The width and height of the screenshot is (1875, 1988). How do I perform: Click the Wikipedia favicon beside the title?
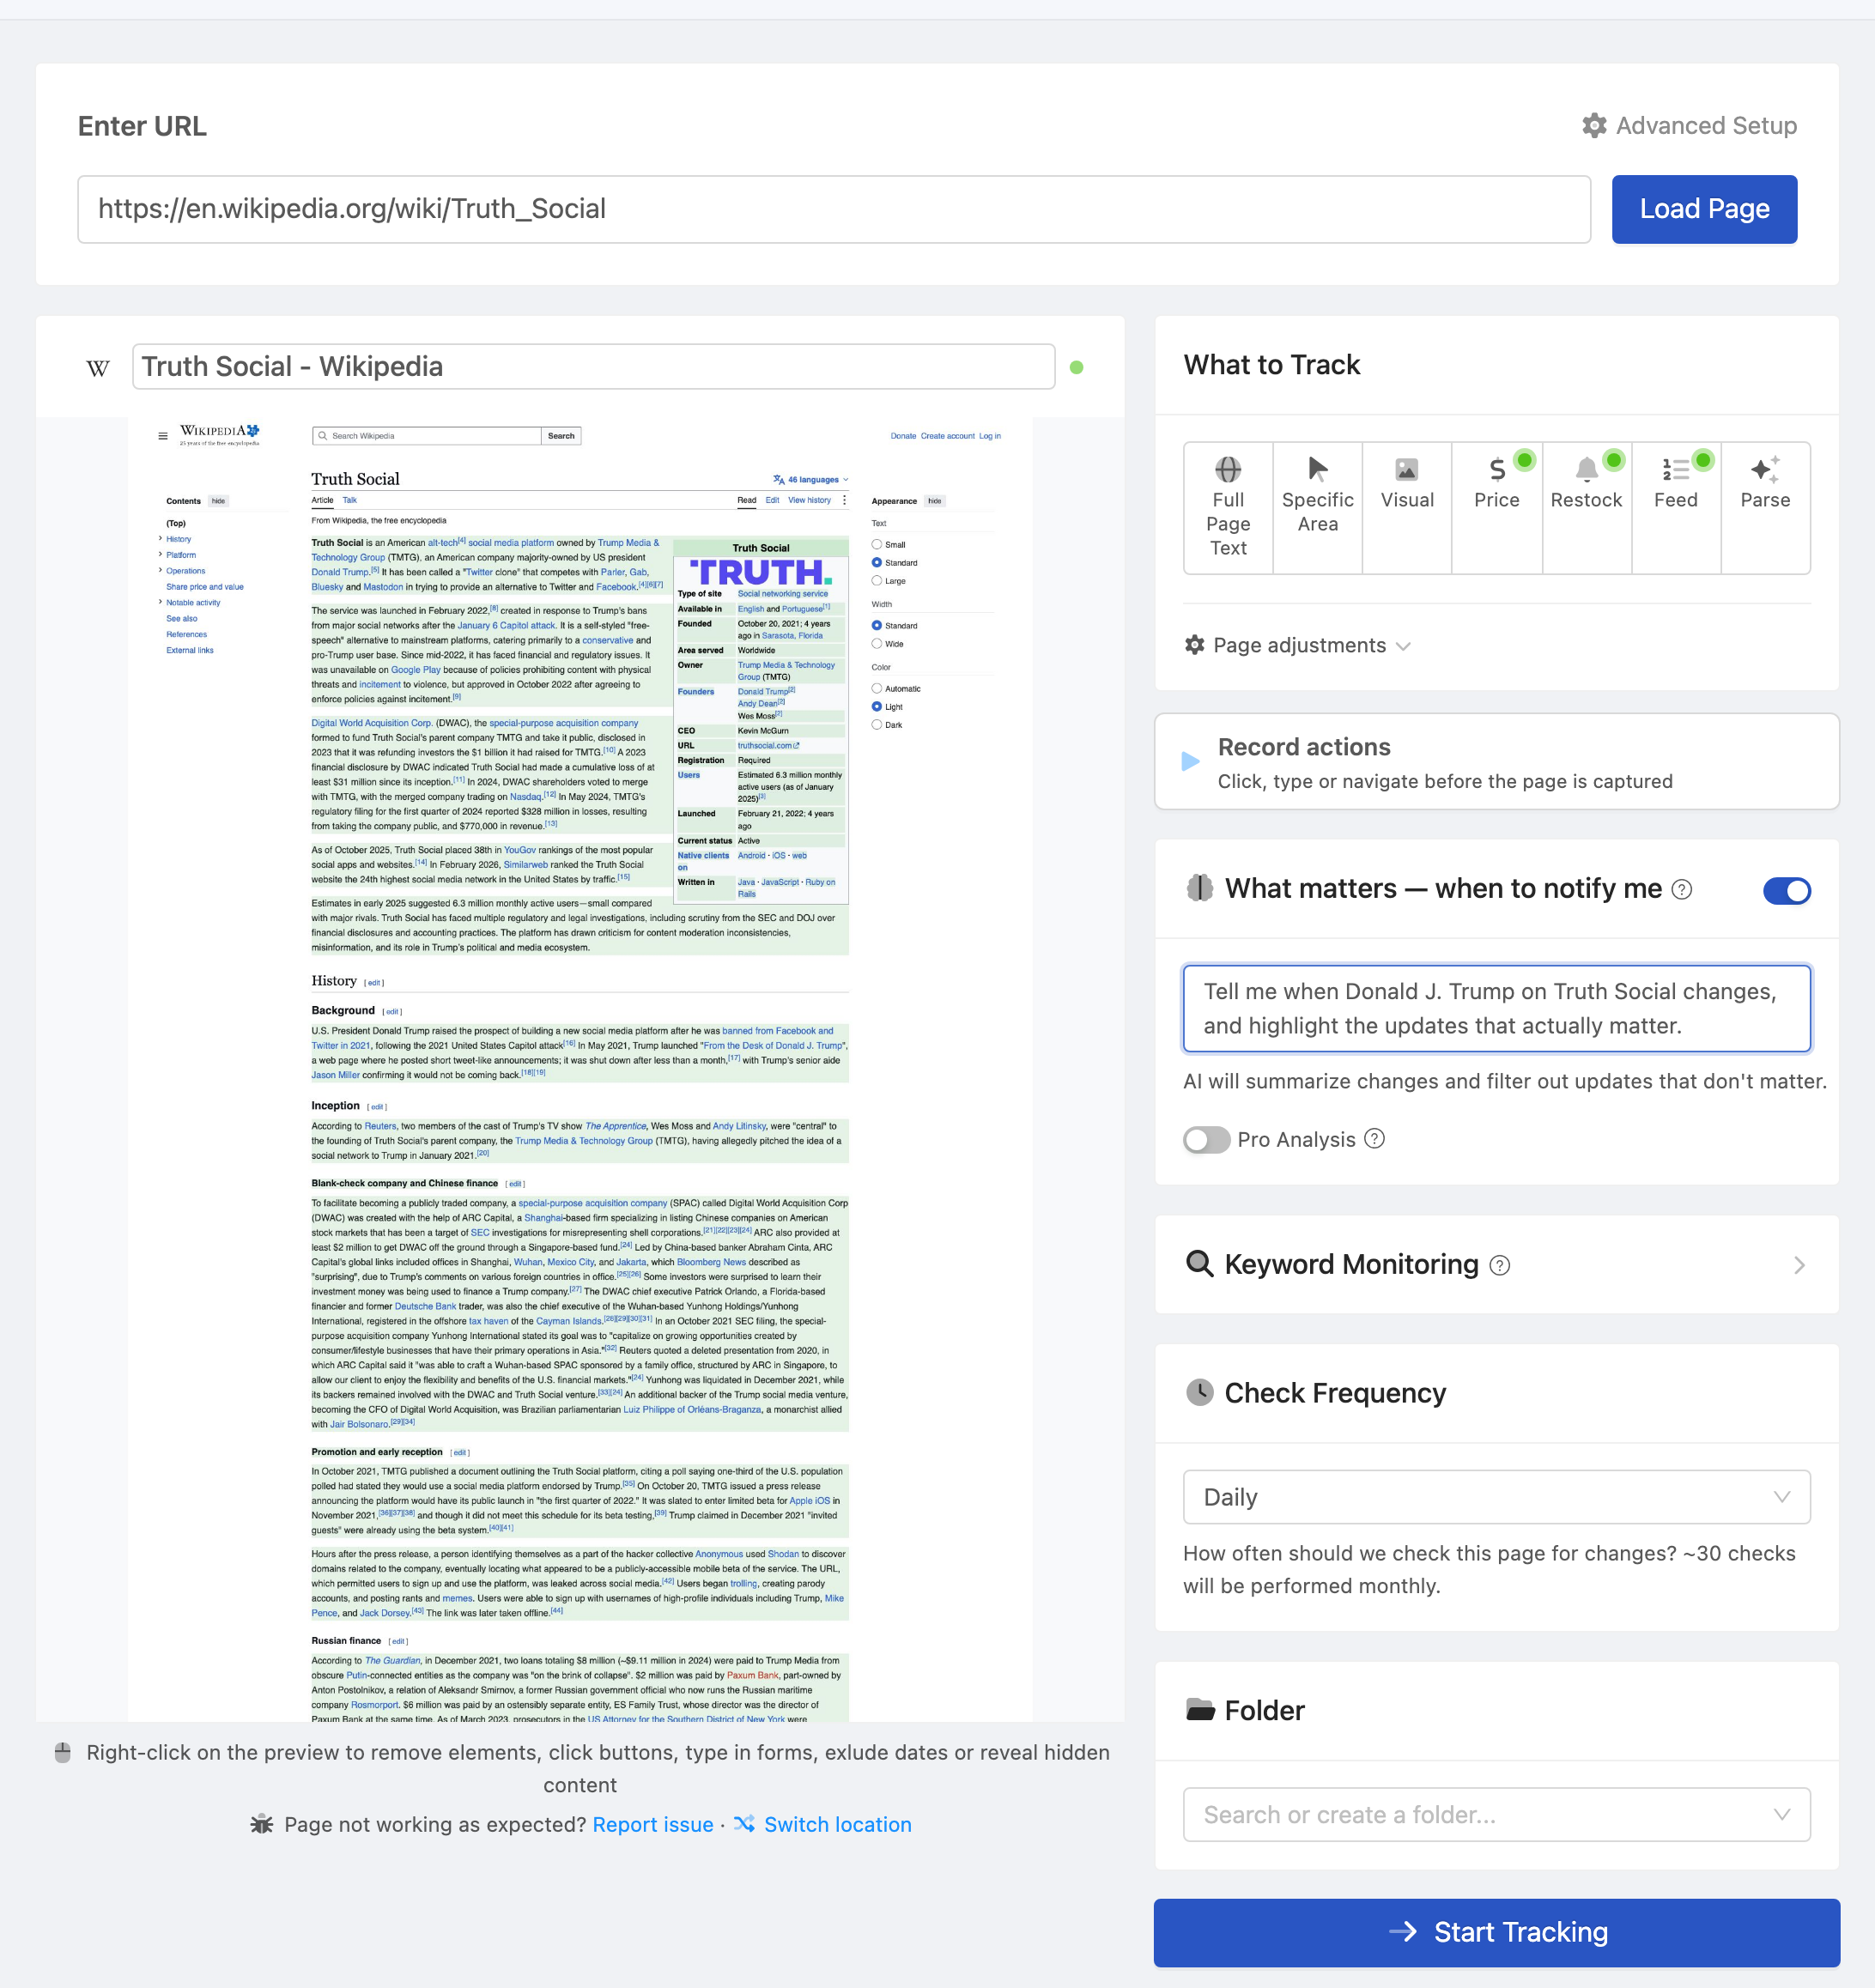98,368
